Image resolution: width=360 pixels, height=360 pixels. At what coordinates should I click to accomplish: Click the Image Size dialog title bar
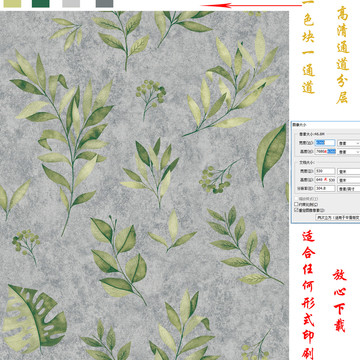coord(326,124)
